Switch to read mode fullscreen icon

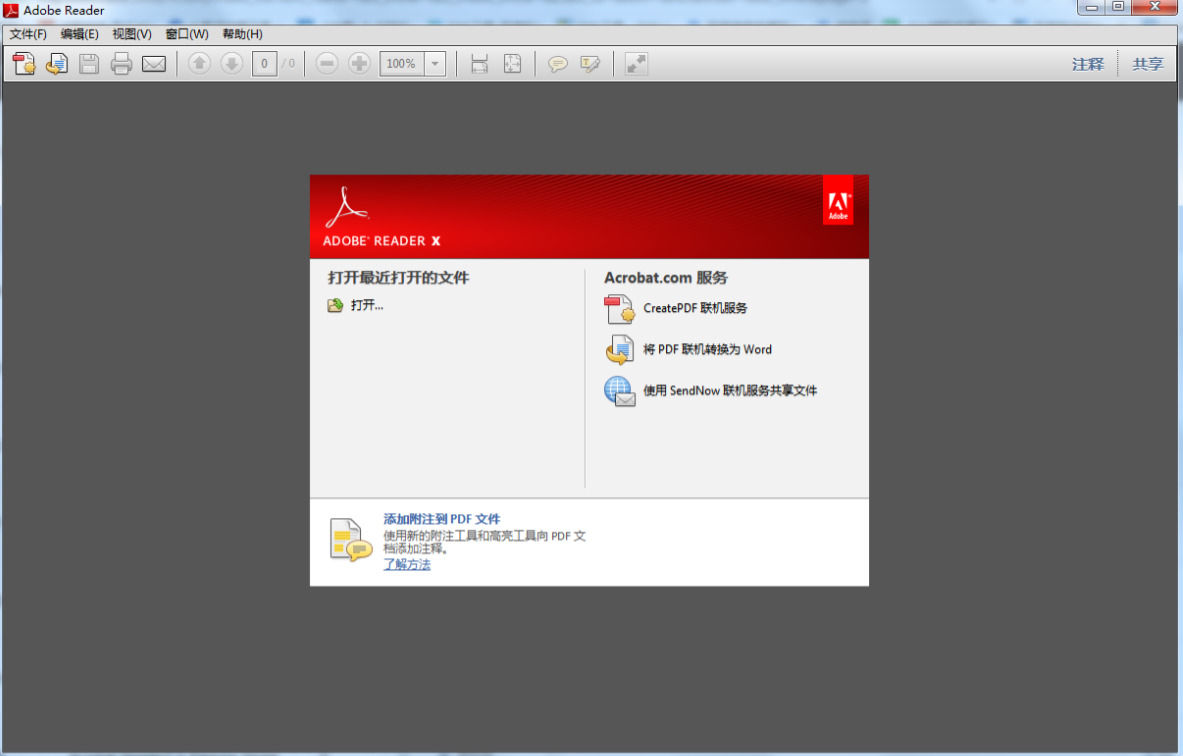coord(636,64)
